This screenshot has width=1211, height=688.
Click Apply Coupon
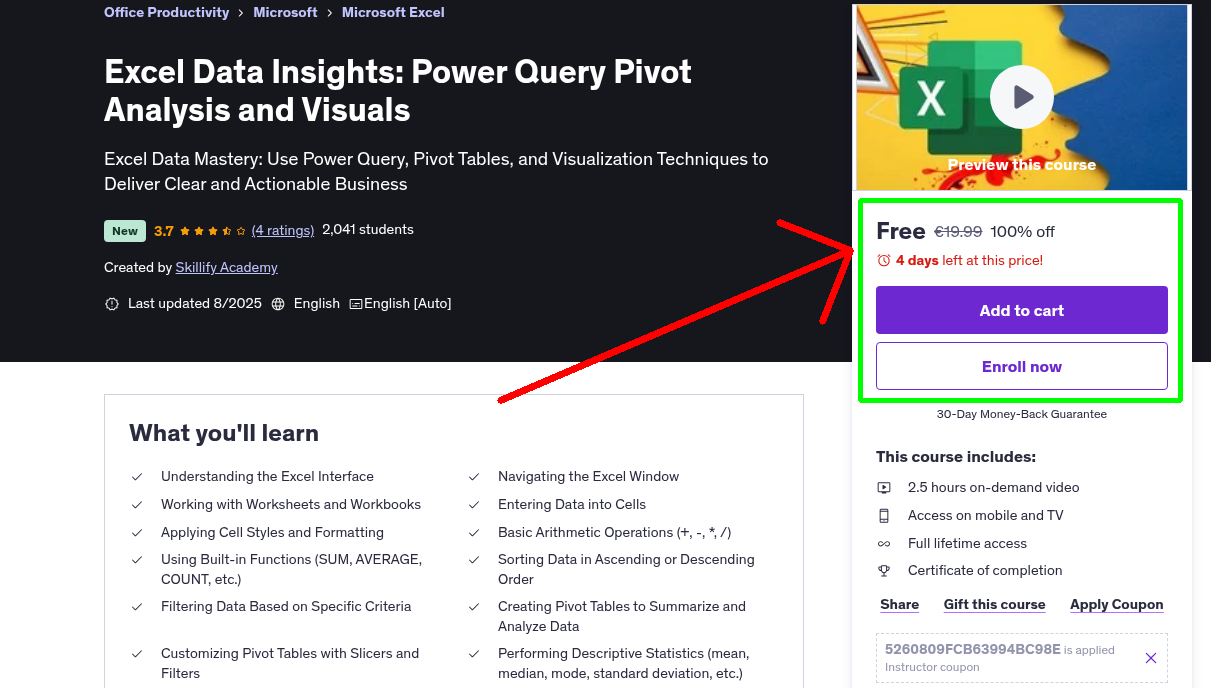tap(1116, 605)
